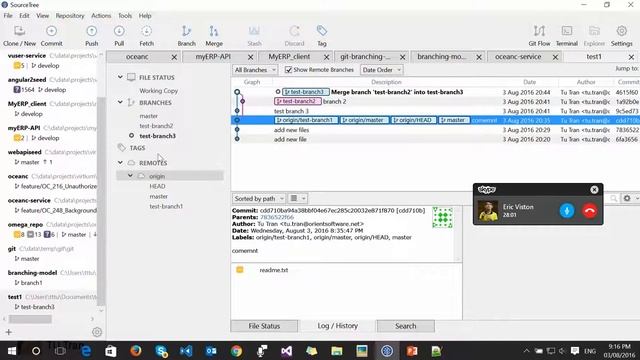The width and height of the screenshot is (640, 360).
Task: Create a branch with Branch icon
Action: 187,31
